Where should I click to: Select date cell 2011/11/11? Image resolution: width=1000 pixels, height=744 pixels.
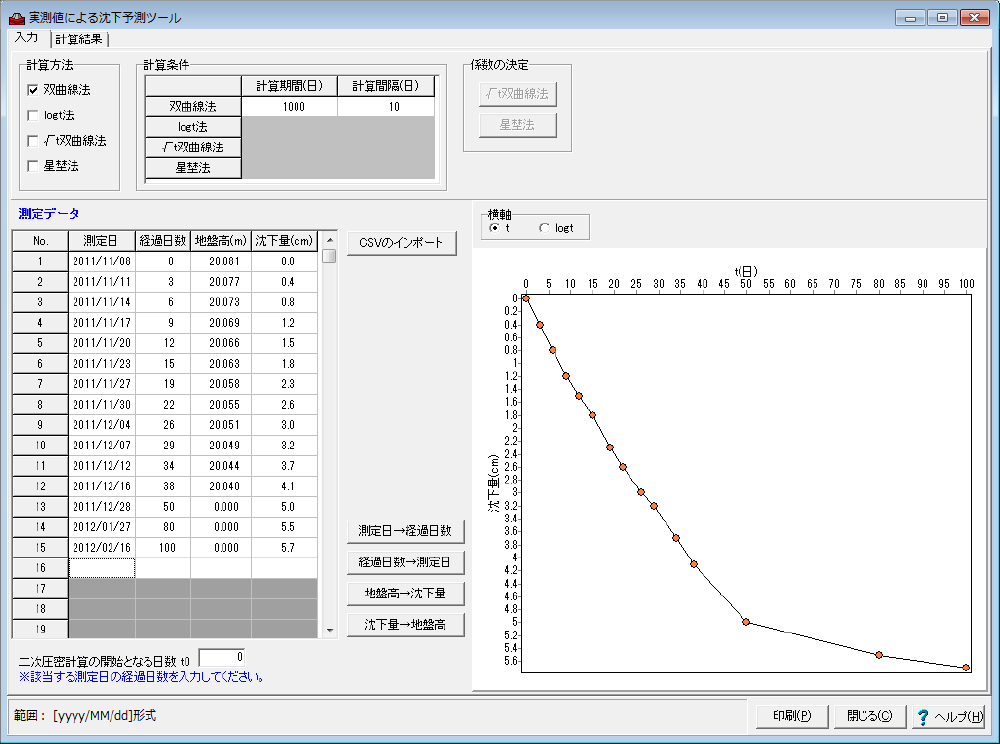[102, 282]
